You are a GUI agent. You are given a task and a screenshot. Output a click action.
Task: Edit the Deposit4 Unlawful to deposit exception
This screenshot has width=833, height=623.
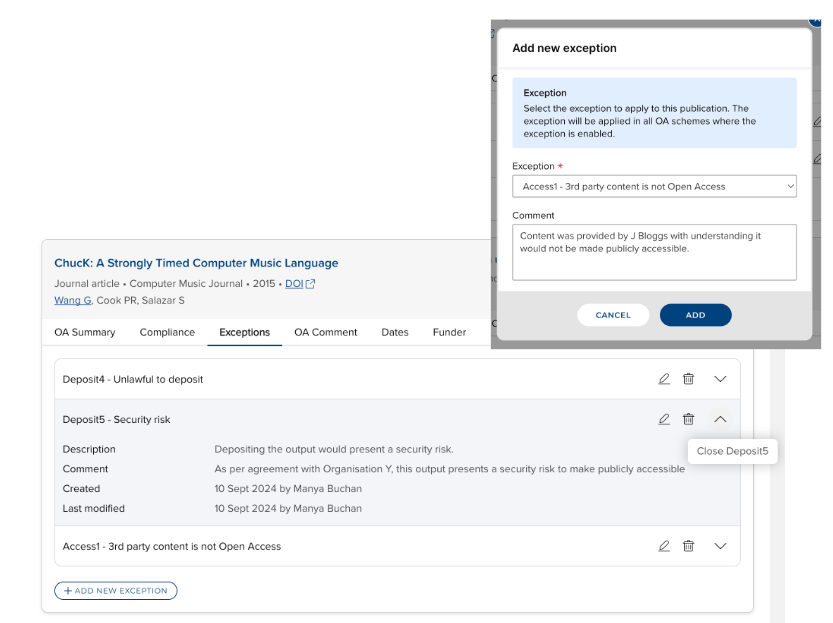pos(664,379)
